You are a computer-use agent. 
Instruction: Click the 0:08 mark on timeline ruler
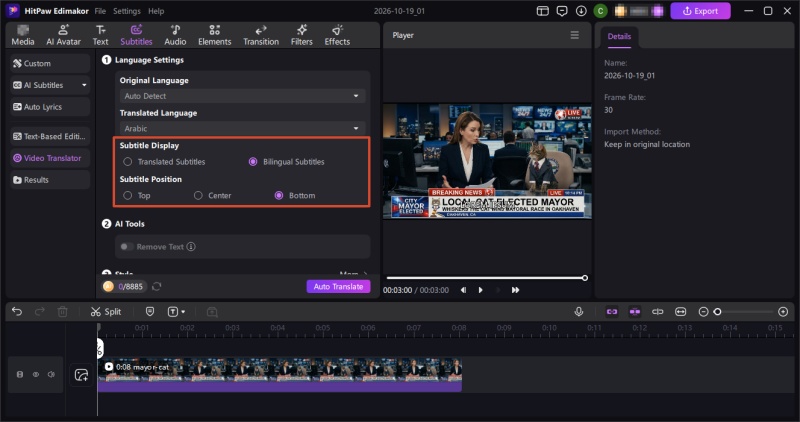pyautogui.click(x=459, y=328)
